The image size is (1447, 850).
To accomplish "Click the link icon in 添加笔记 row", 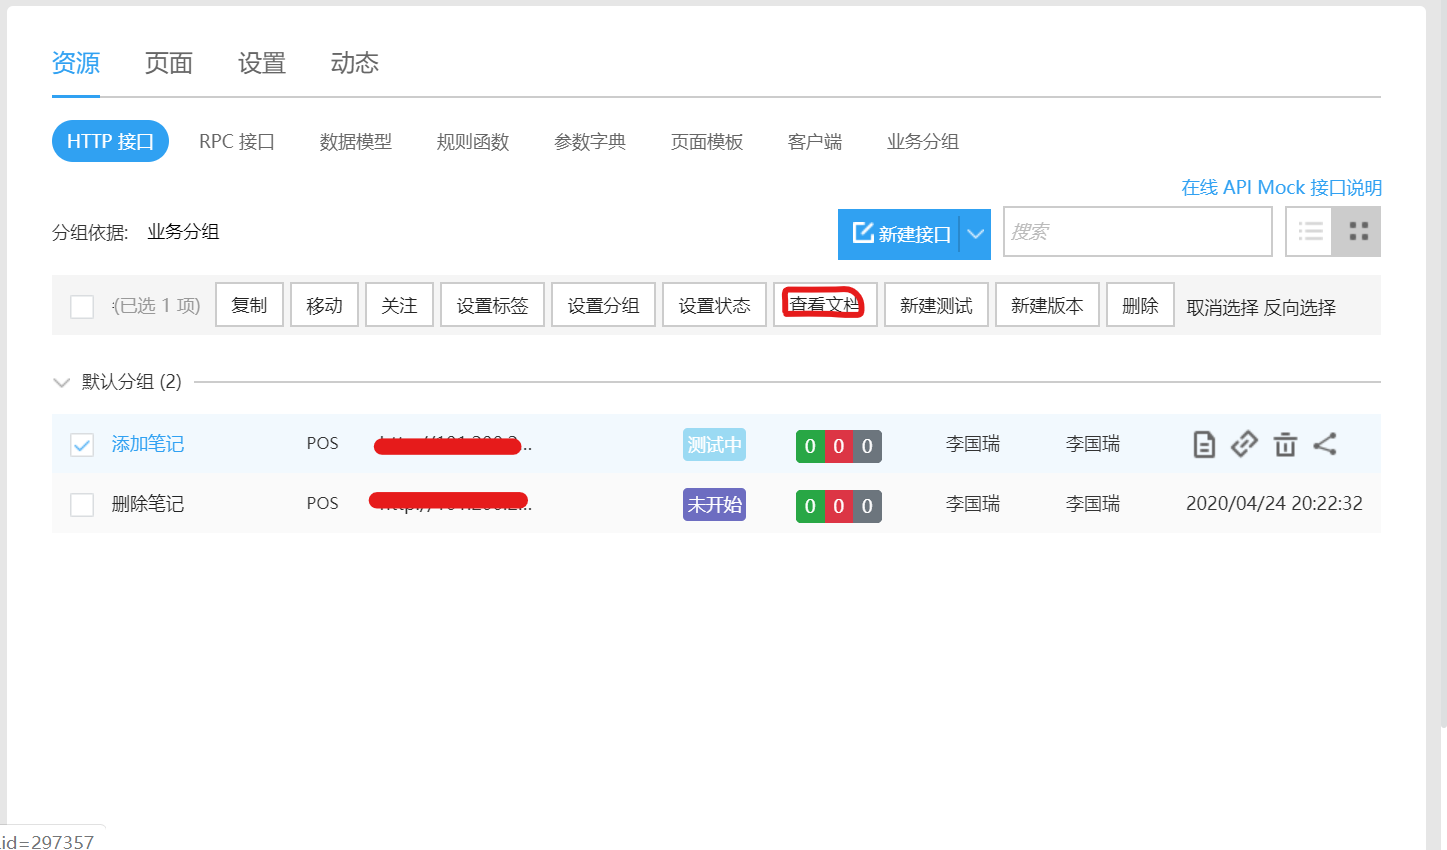I will (x=1244, y=444).
